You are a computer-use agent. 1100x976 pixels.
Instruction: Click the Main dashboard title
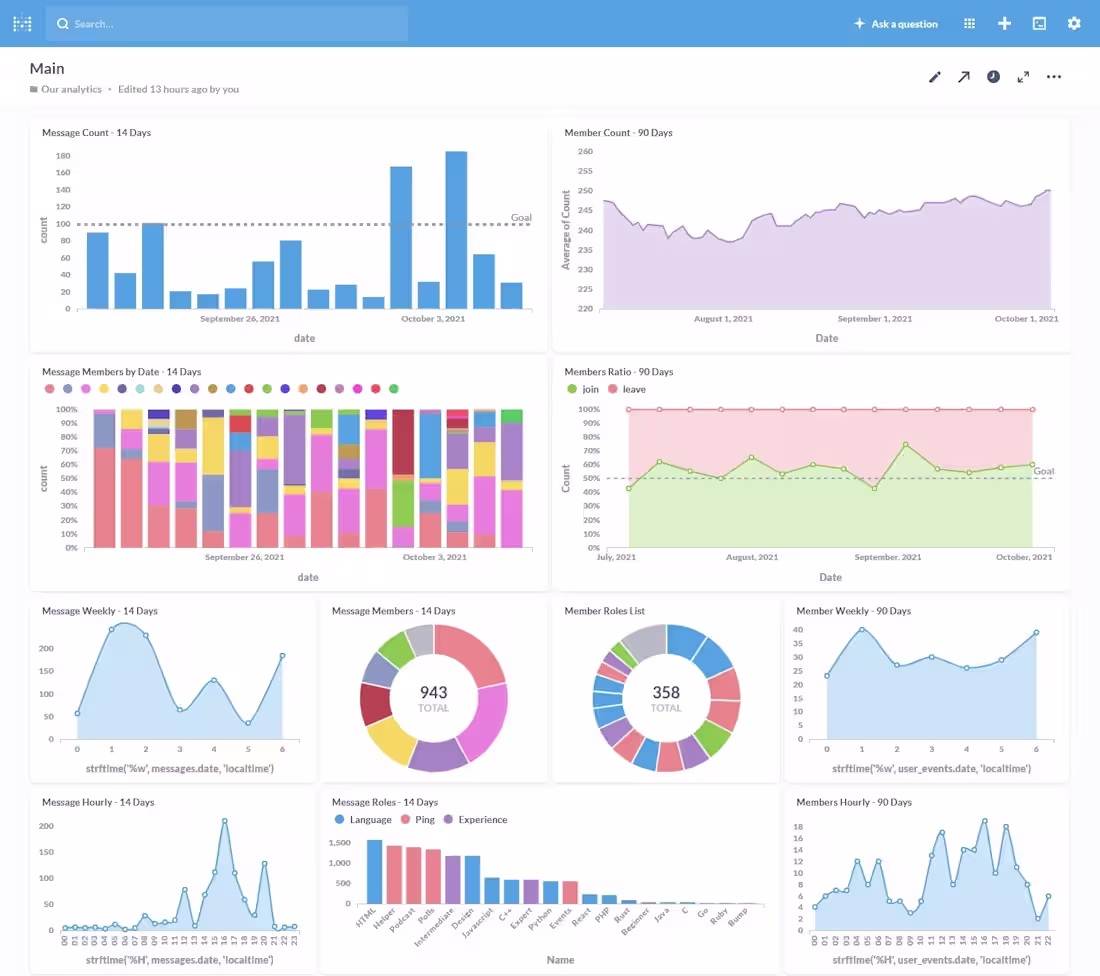(47, 68)
